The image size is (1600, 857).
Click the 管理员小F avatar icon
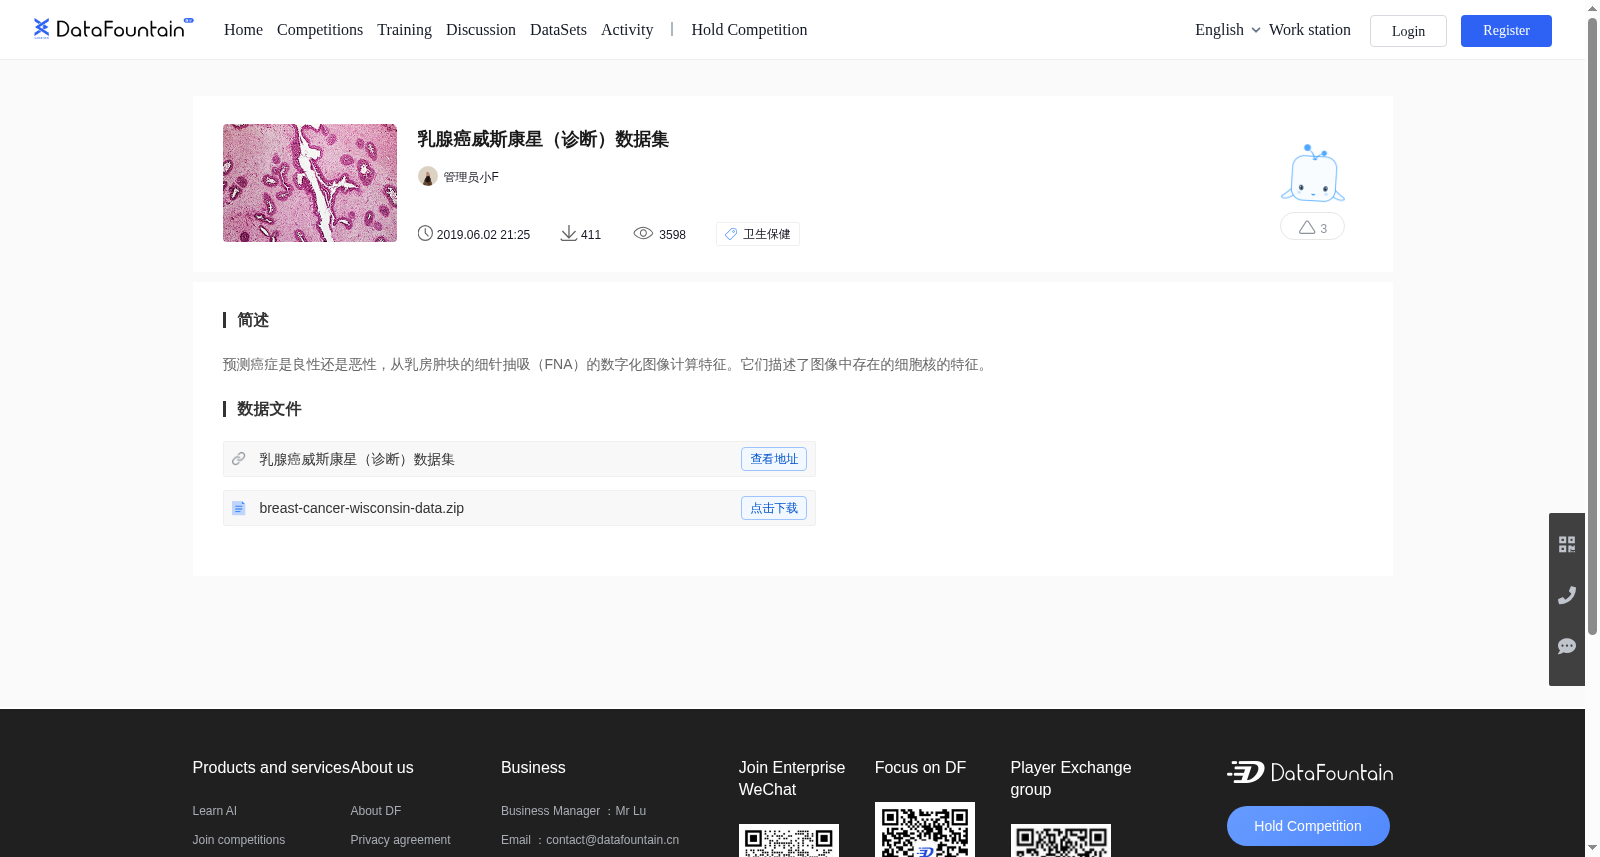point(428,176)
